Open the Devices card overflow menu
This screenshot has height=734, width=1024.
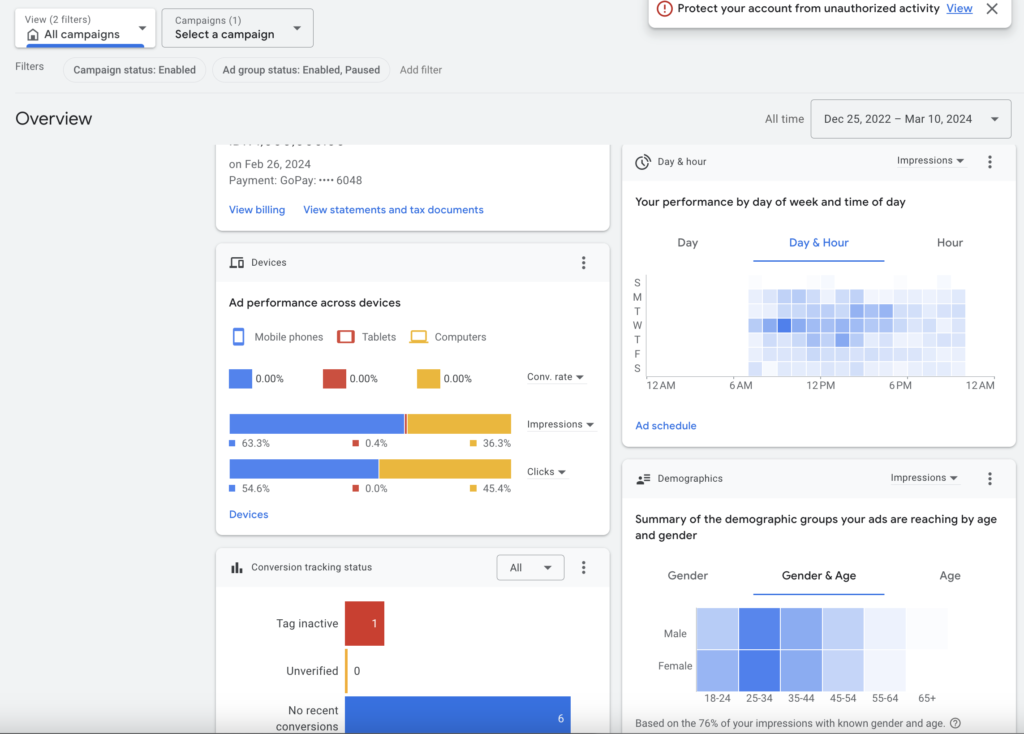tap(584, 262)
